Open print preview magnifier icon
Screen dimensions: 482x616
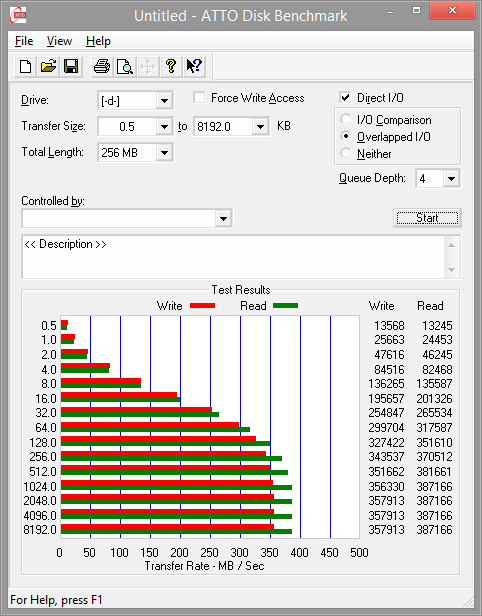[x=125, y=66]
